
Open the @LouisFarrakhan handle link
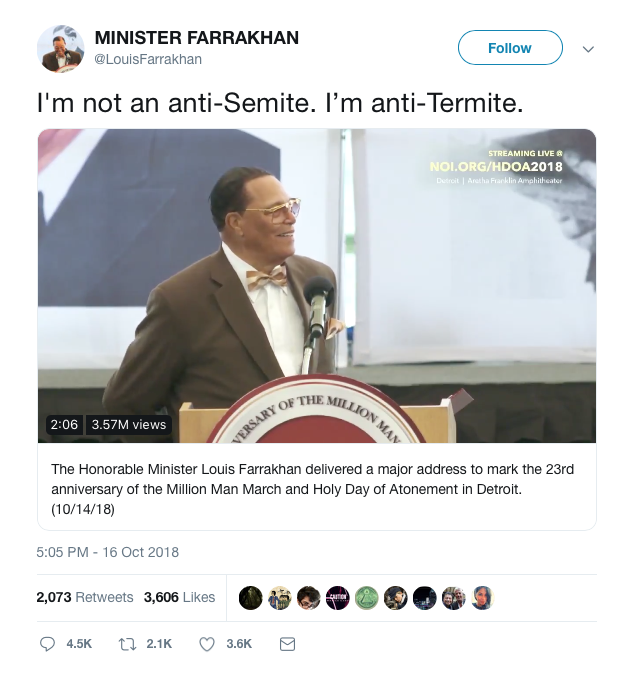coord(148,59)
